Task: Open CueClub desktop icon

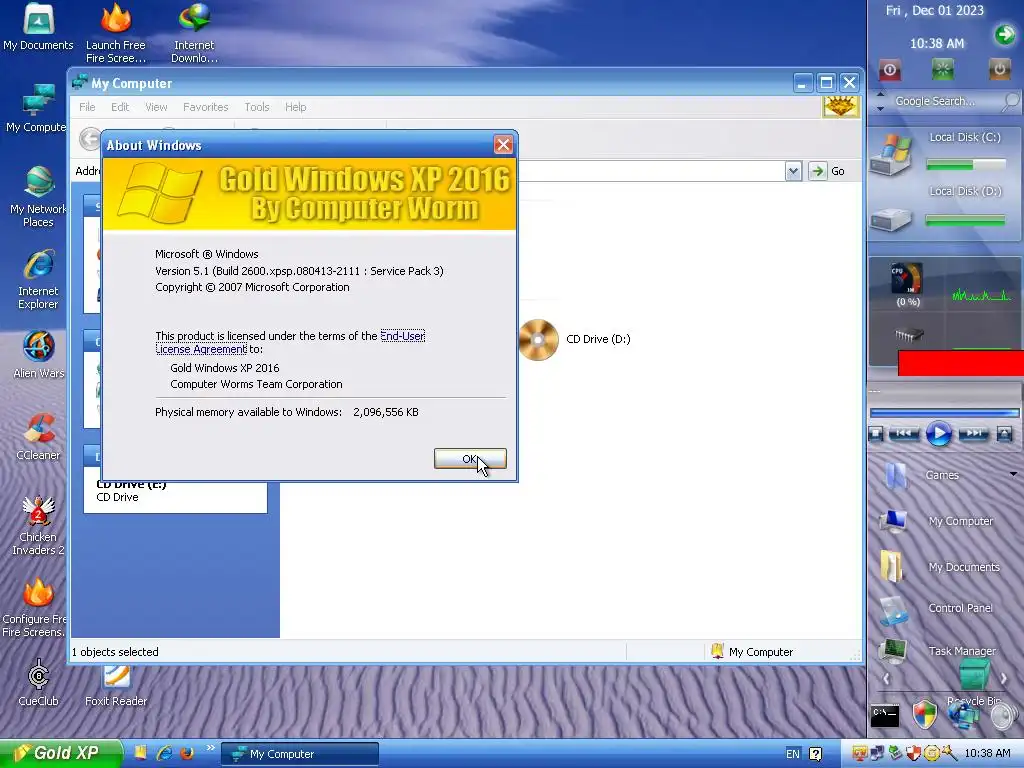Action: [38, 682]
